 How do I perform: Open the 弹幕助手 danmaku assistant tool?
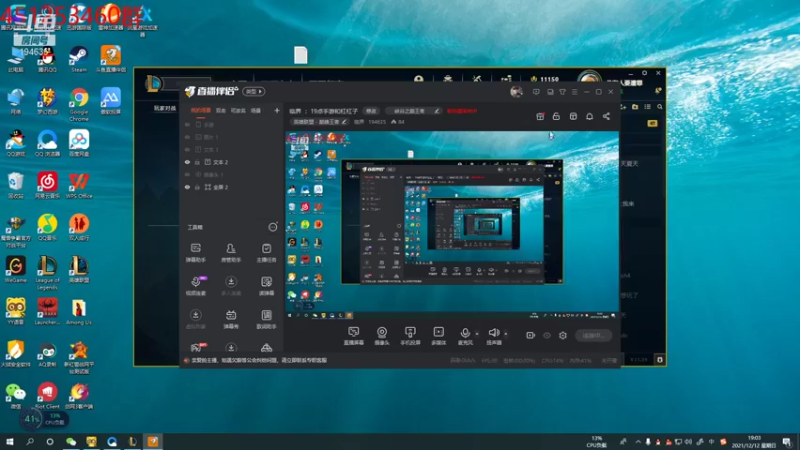point(195,253)
